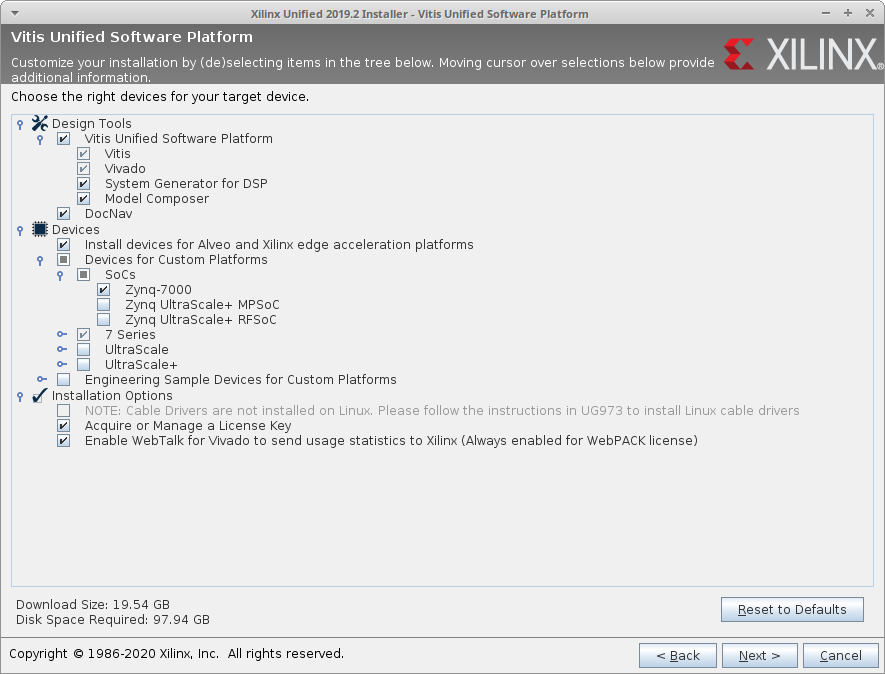Screen dimensions: 885x674
Task: Select System Generator for DSP label
Action: coord(186,183)
